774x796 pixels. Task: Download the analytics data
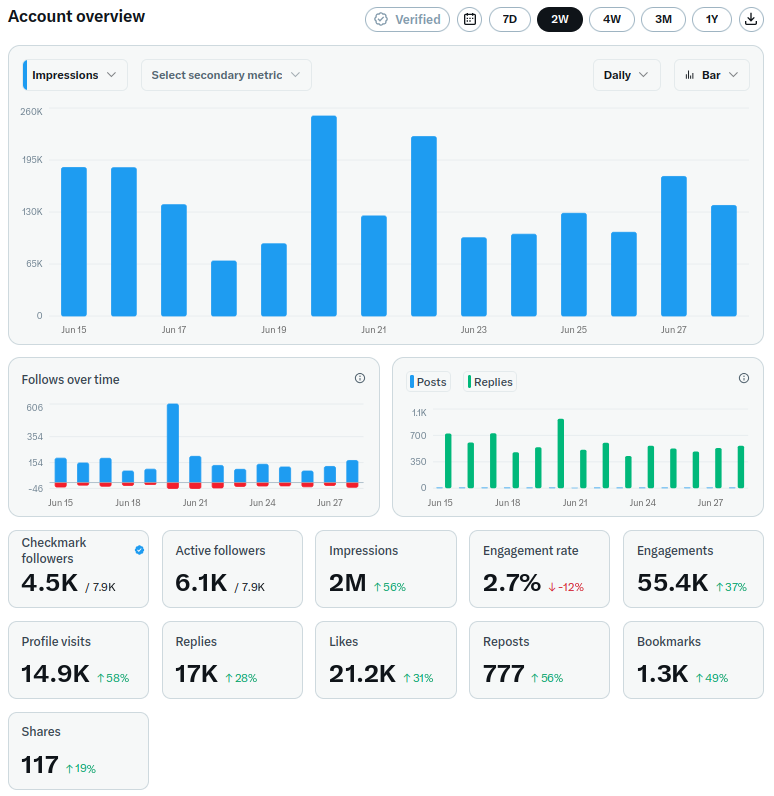coord(751,19)
